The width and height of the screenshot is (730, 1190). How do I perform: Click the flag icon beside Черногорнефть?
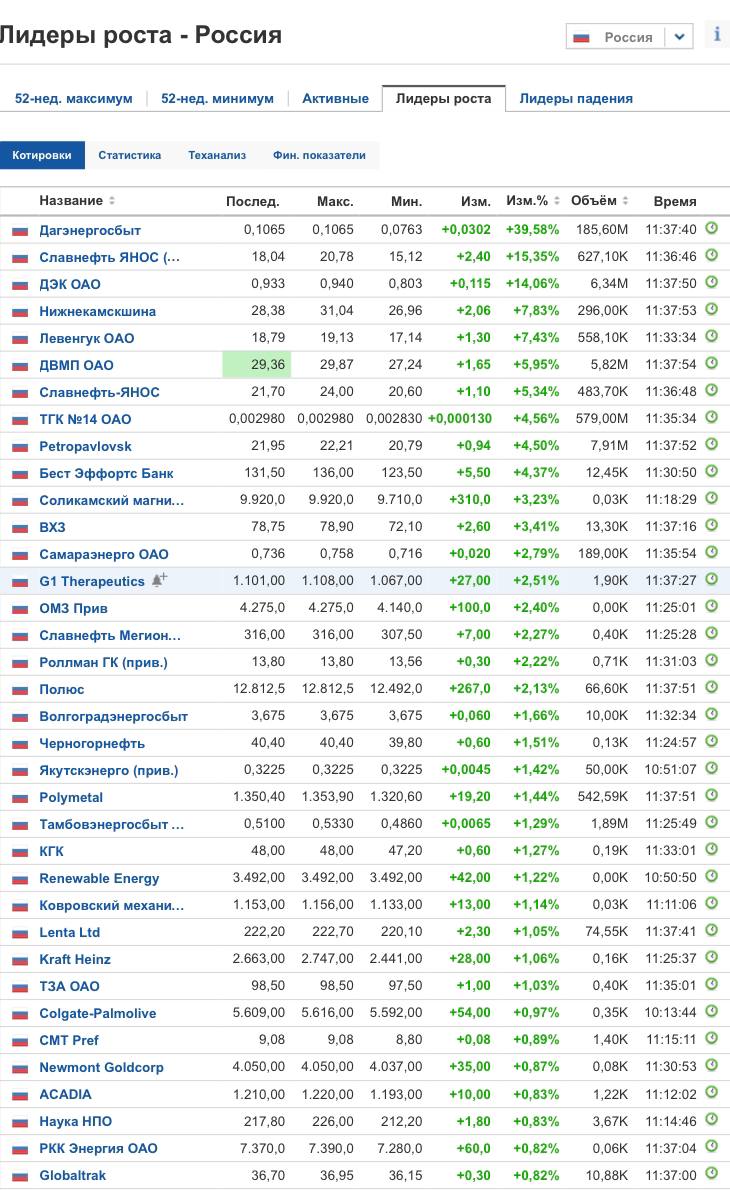[20, 744]
